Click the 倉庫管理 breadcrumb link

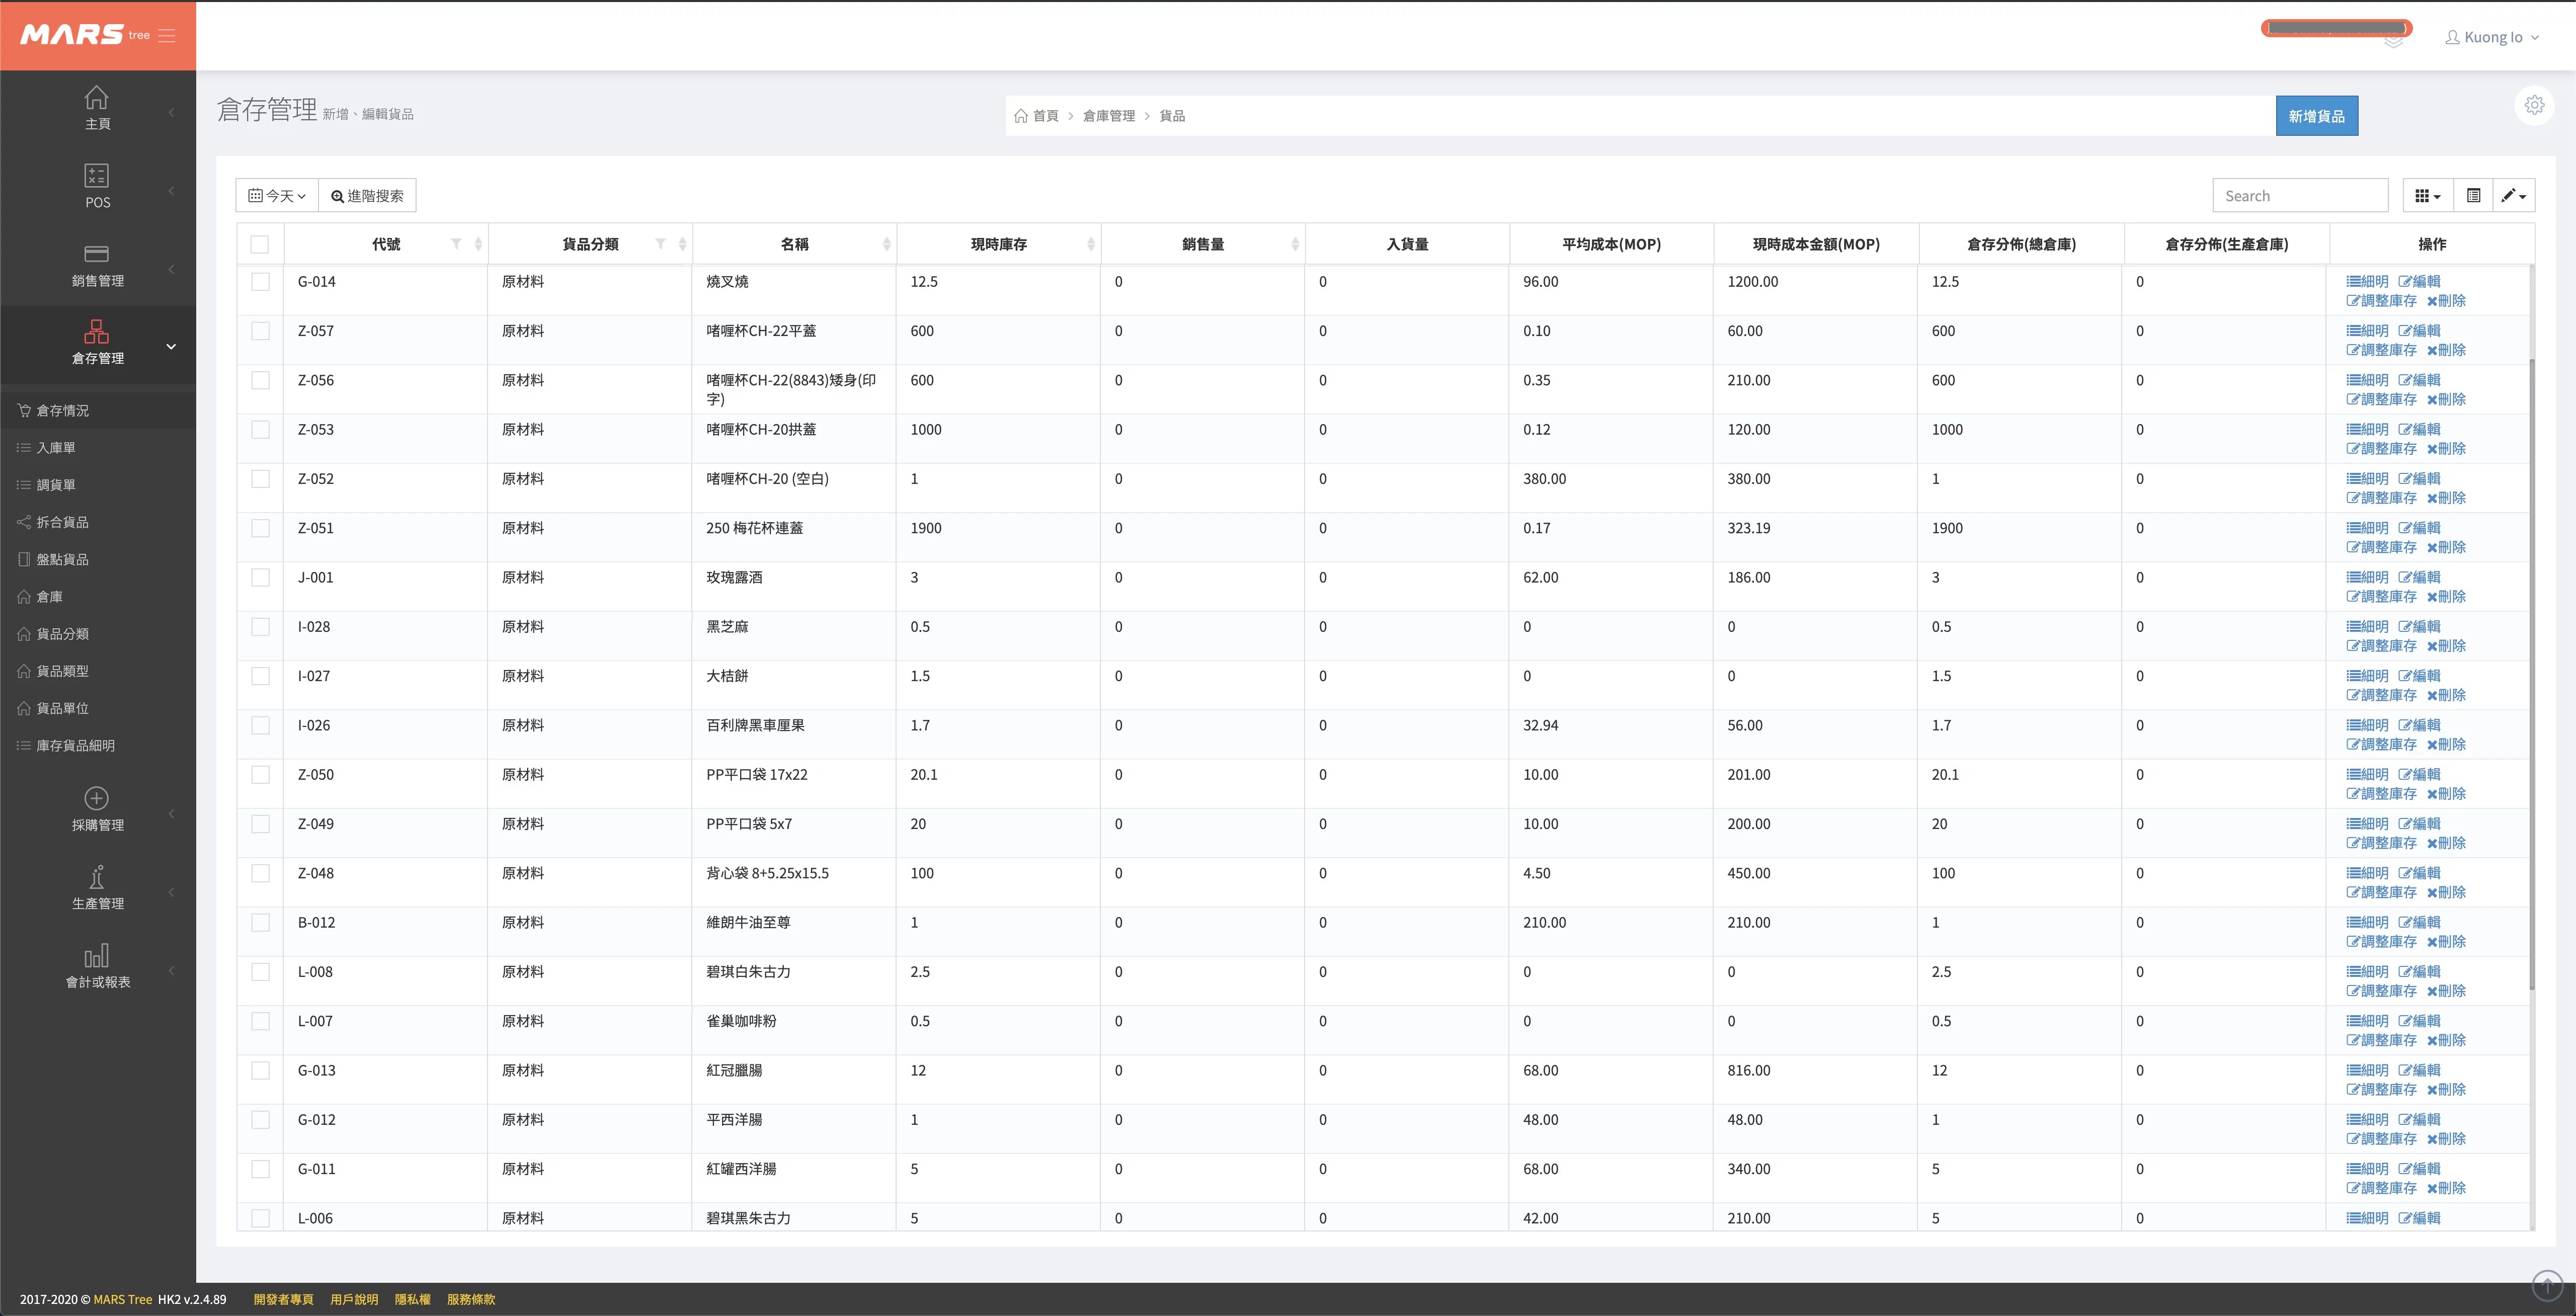pyautogui.click(x=1108, y=116)
